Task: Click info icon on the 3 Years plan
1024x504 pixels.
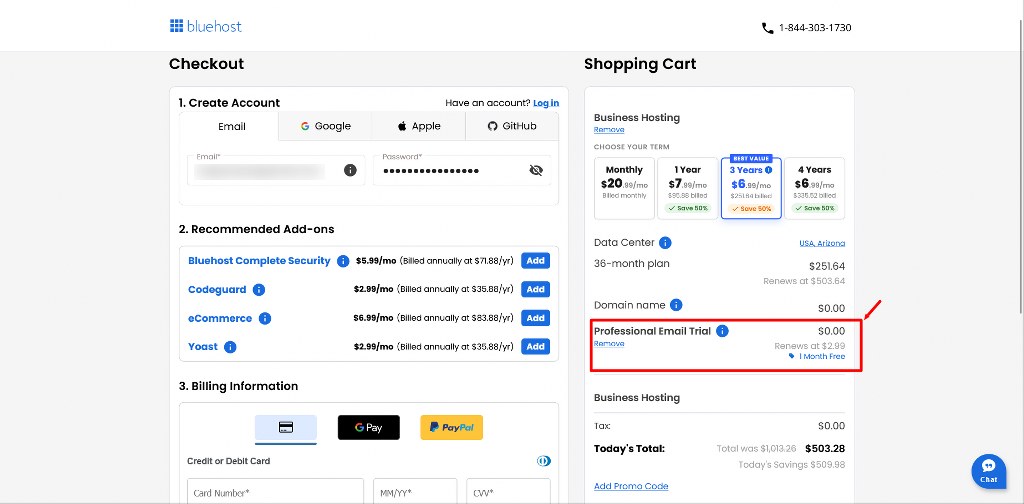Action: click(769, 170)
